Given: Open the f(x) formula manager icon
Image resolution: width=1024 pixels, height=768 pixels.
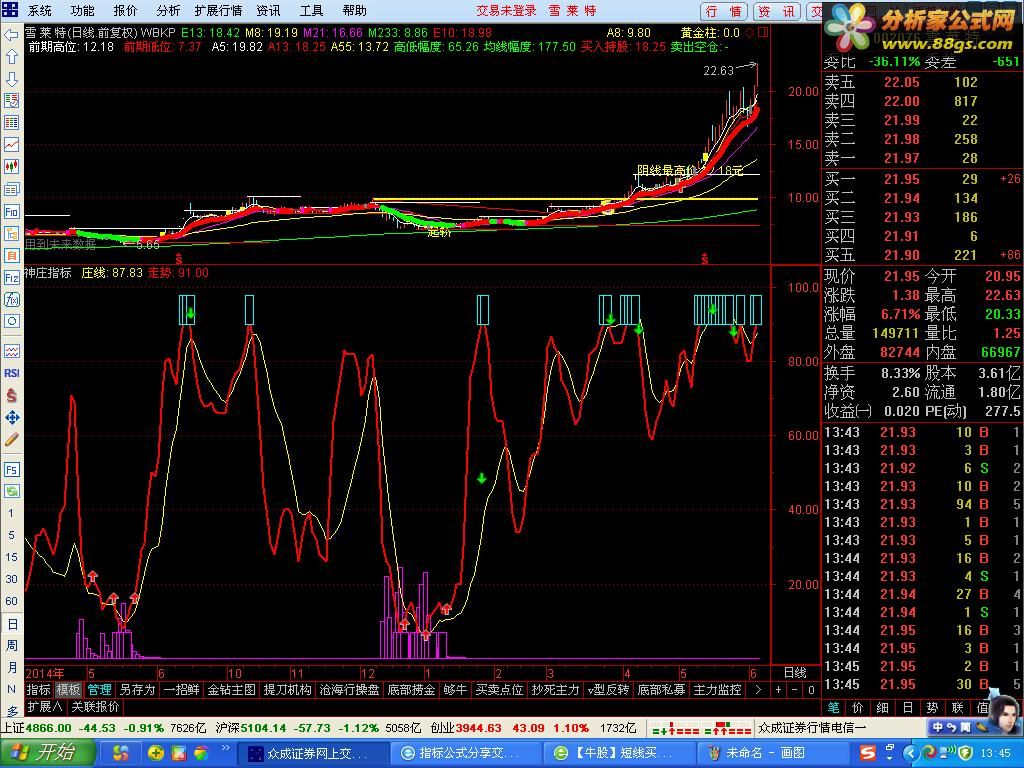Looking at the screenshot, I should (11, 300).
